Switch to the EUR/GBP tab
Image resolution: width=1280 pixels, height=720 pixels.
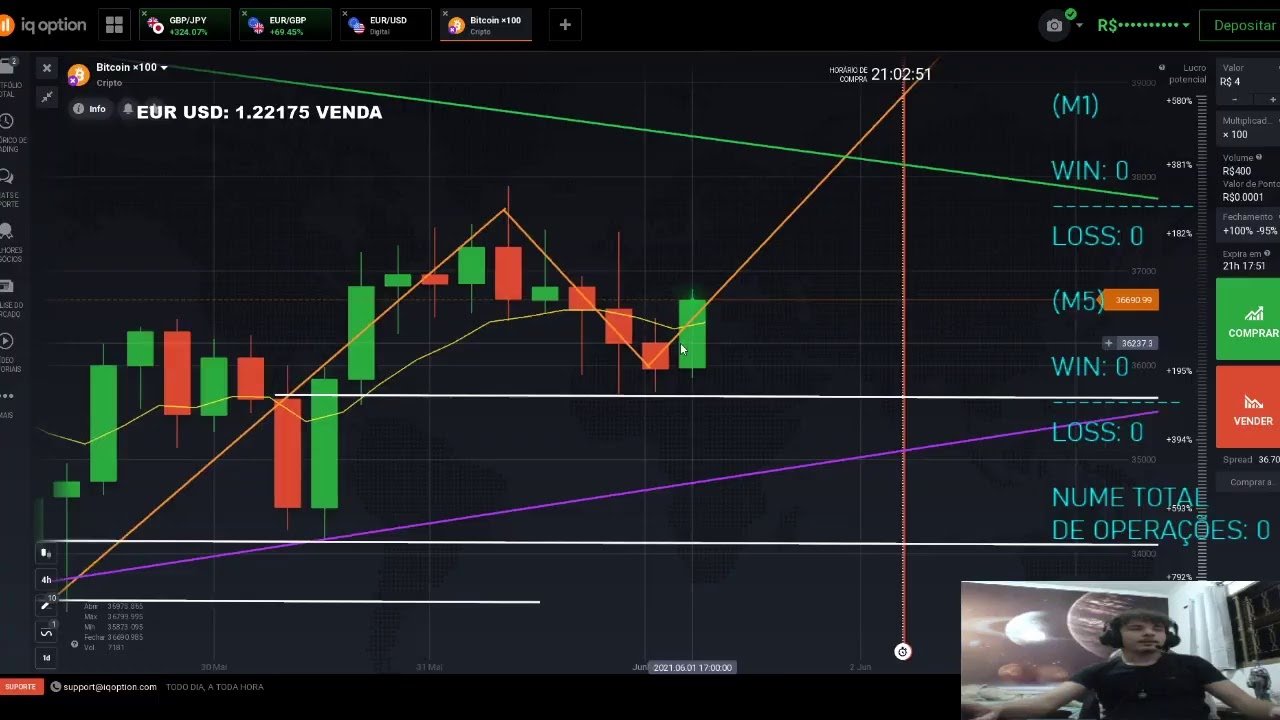pyautogui.click(x=285, y=25)
